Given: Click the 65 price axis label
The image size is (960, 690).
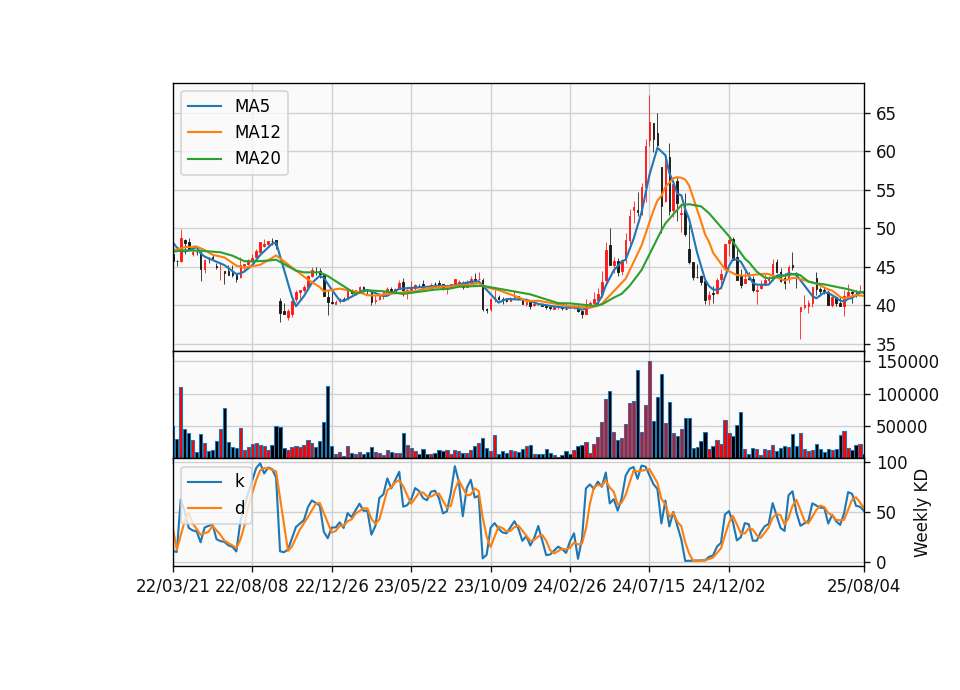Looking at the screenshot, I should pos(886,114).
